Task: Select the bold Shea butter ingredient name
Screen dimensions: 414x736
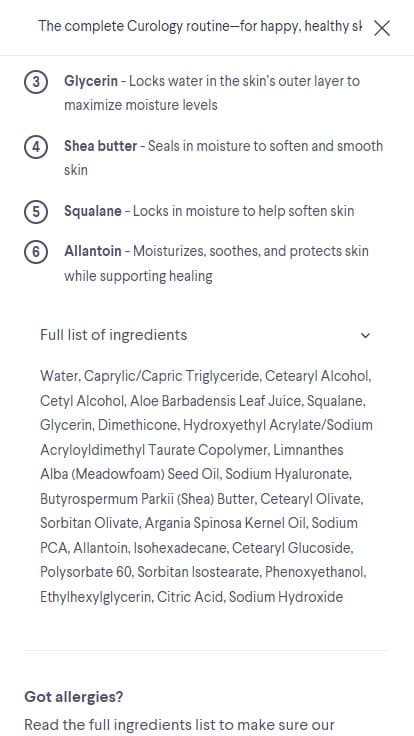Action: point(100,146)
